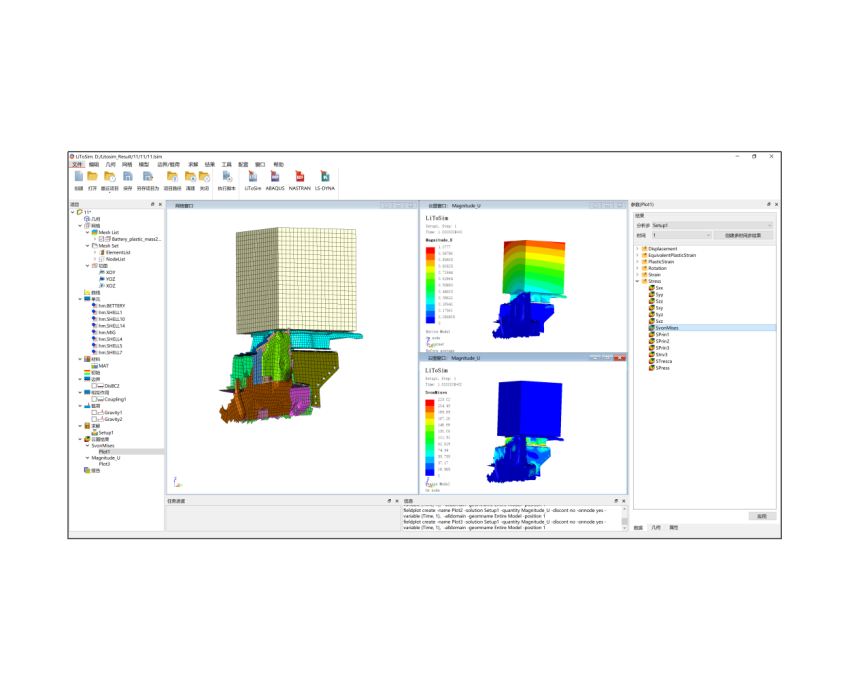Click the New (创建) project toolbar icon
The image size is (850, 680).
click(79, 176)
